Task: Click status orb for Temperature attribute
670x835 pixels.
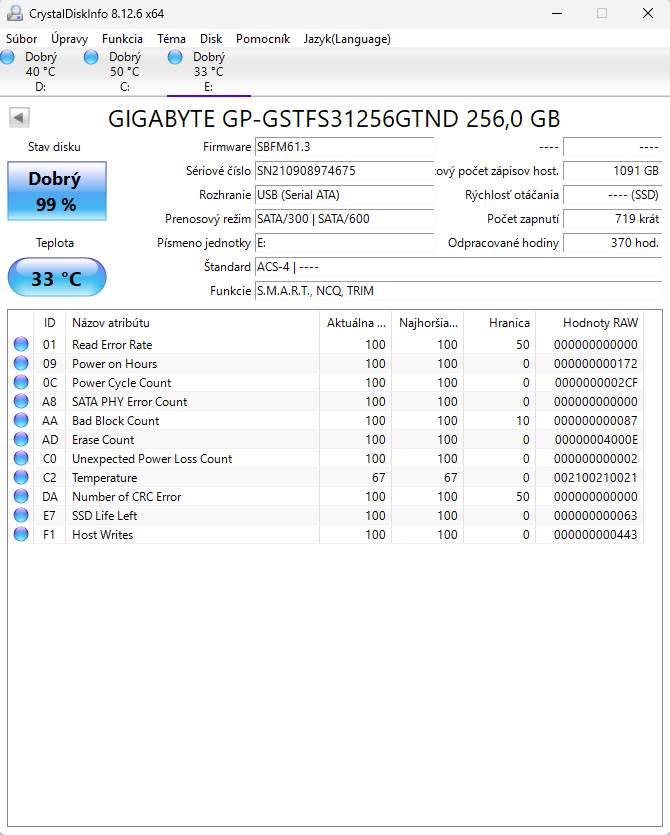Action: click(21, 478)
